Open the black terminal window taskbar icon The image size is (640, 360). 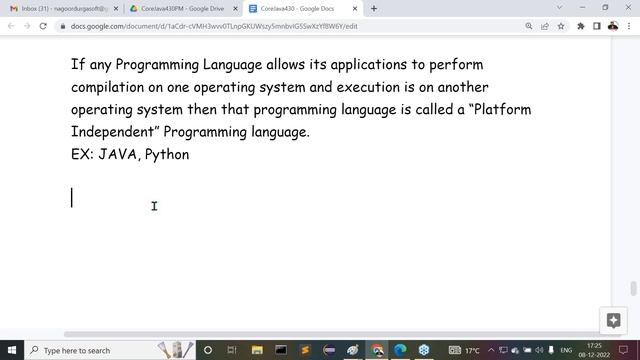281,350
